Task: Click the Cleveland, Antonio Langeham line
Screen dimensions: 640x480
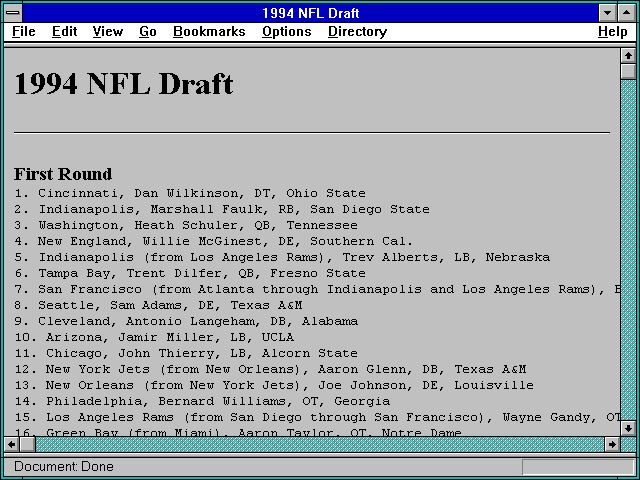Action: [x=186, y=321]
